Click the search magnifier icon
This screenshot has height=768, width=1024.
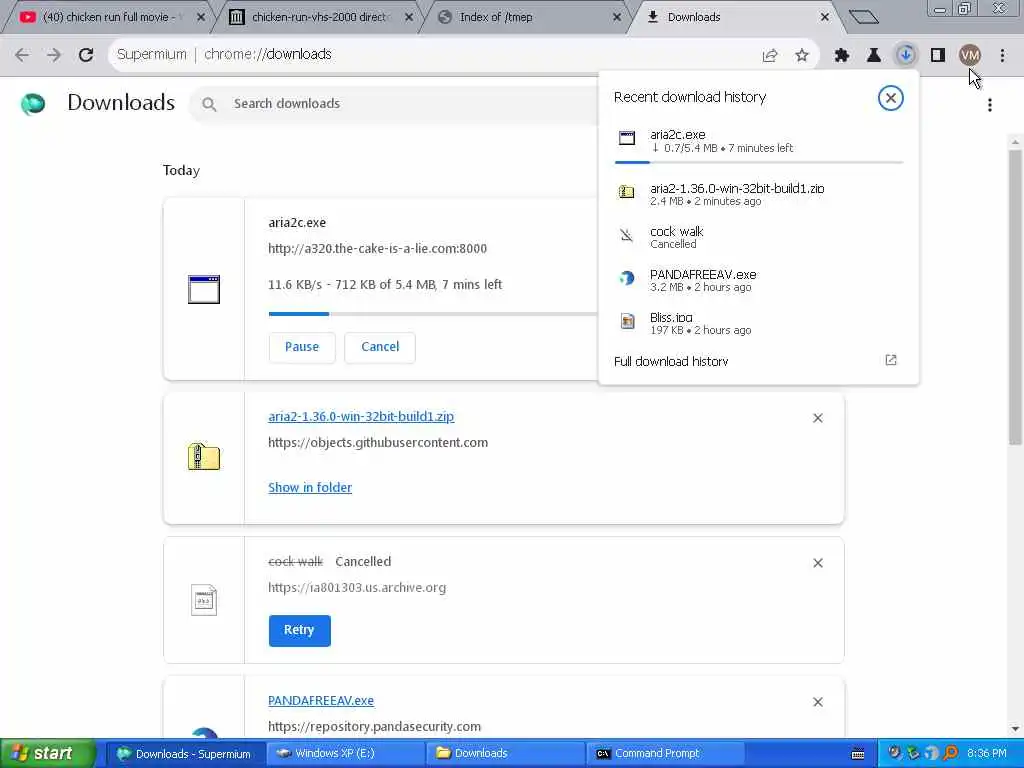pos(209,104)
